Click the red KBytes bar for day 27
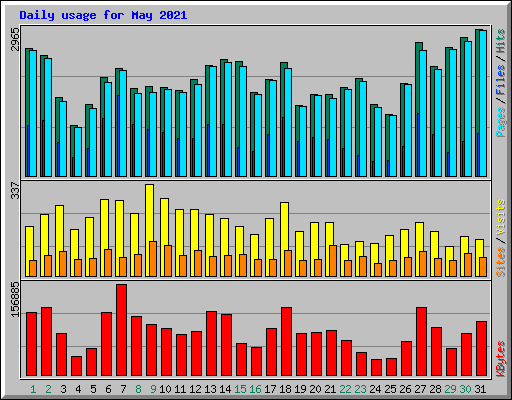This screenshot has width=512, height=400. pyautogui.click(x=422, y=342)
